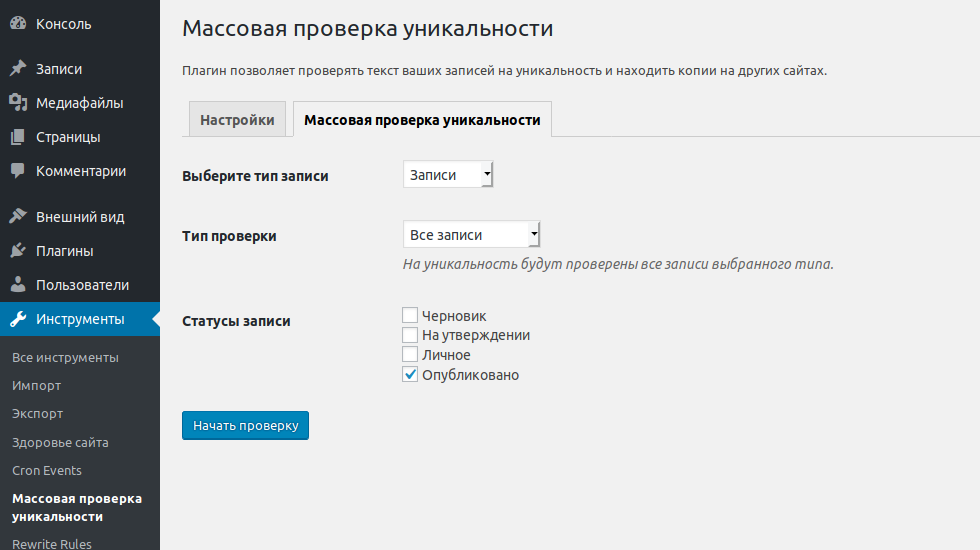Switch to the Настройки tab
Screen dimensions: 980x550
237,119
